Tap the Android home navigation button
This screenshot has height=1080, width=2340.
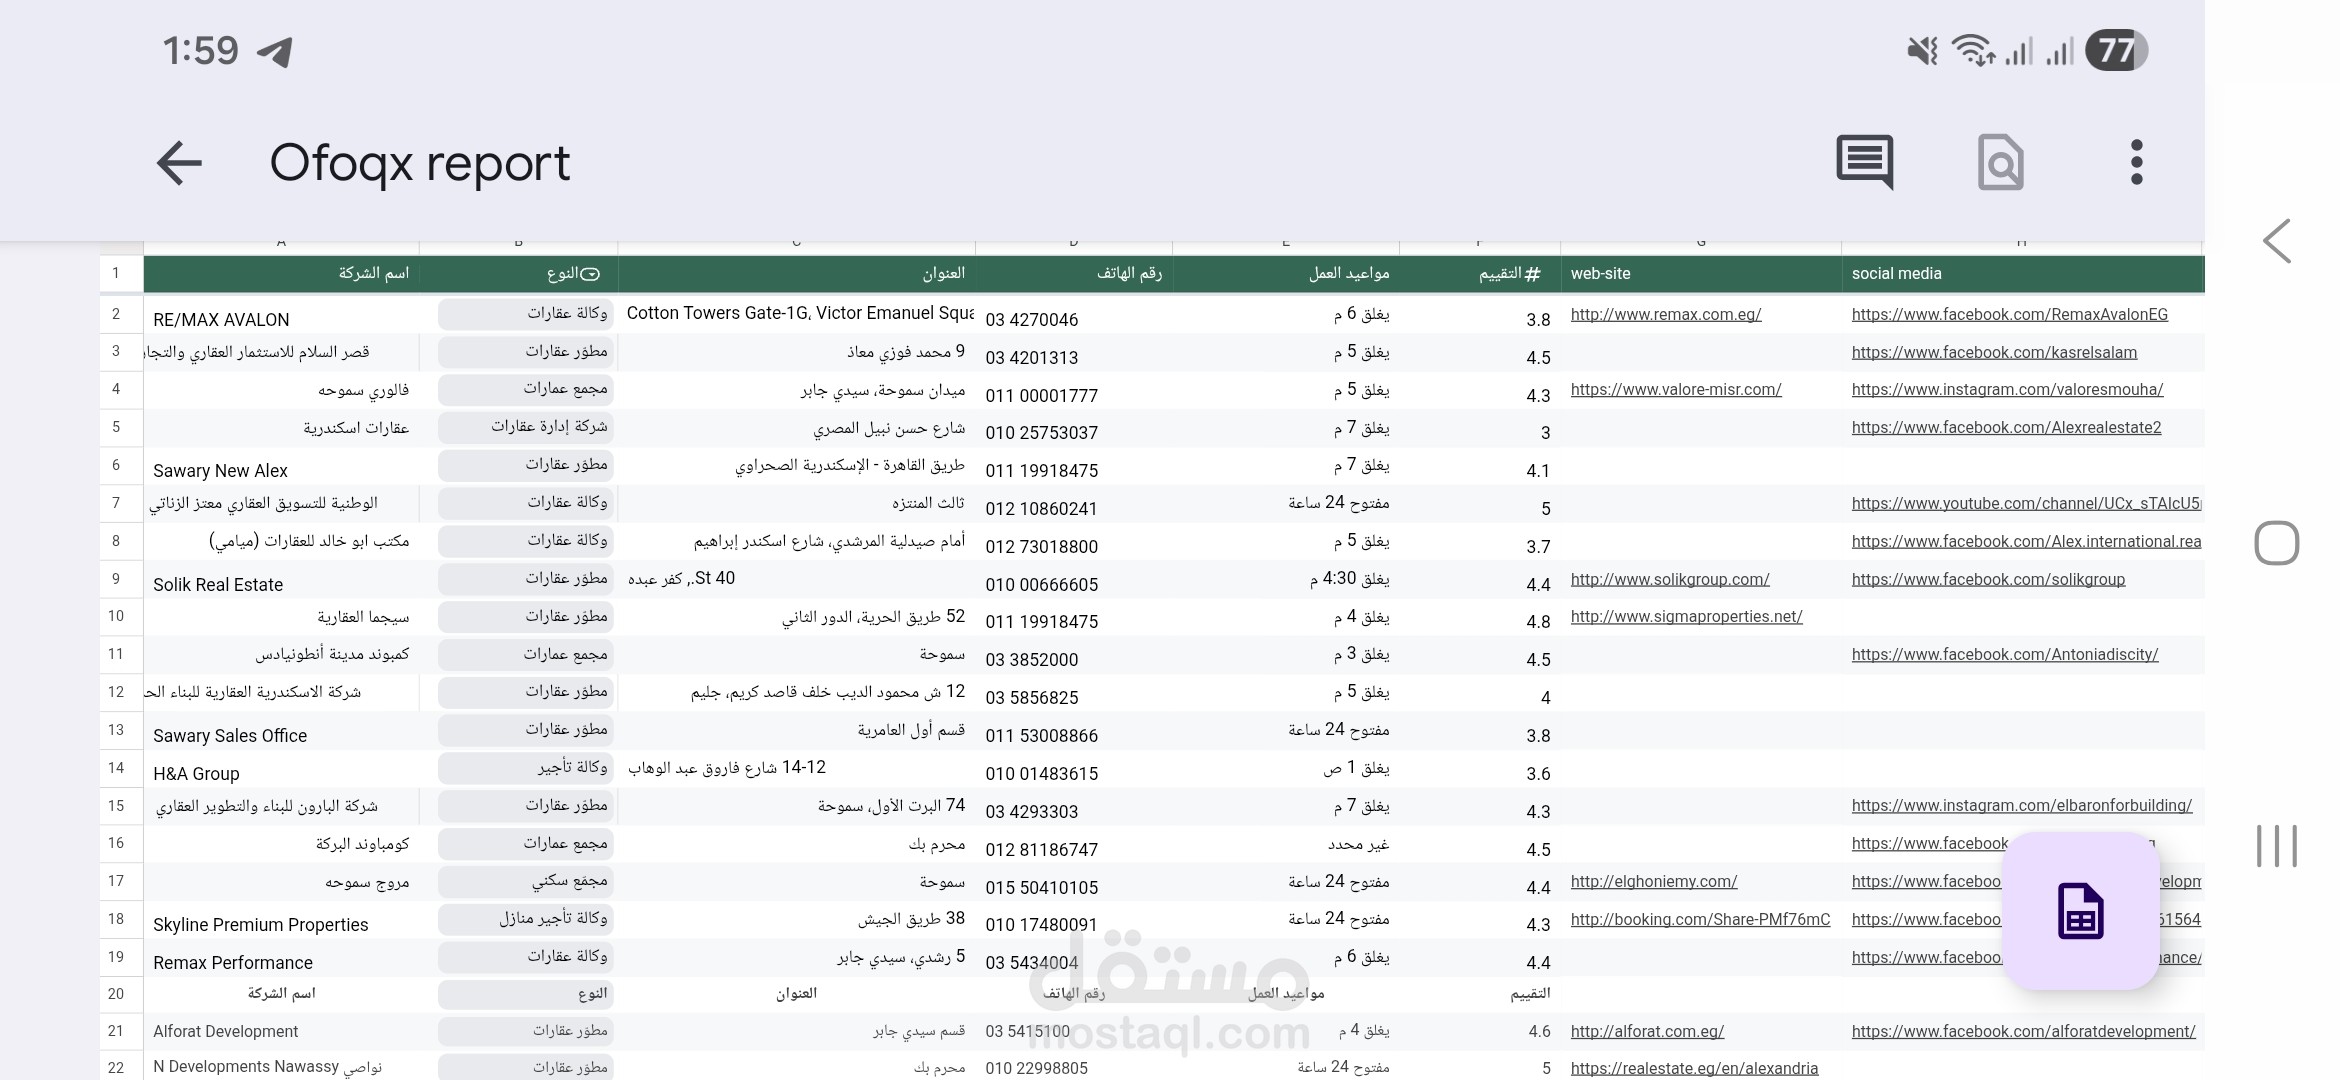click(x=2277, y=543)
